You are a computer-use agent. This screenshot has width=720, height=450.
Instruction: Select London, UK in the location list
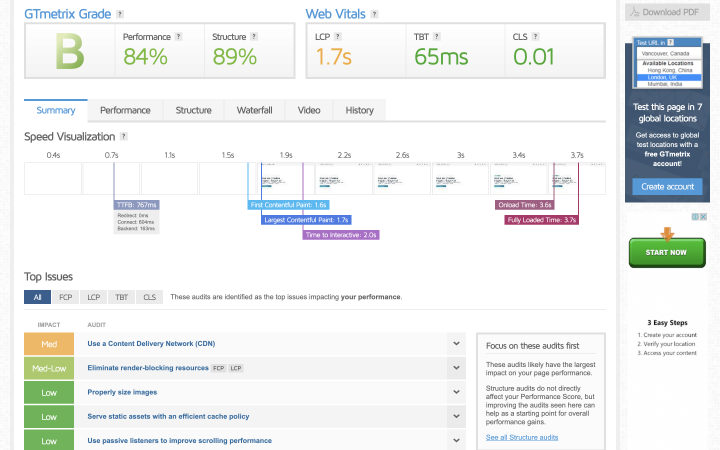click(669, 77)
